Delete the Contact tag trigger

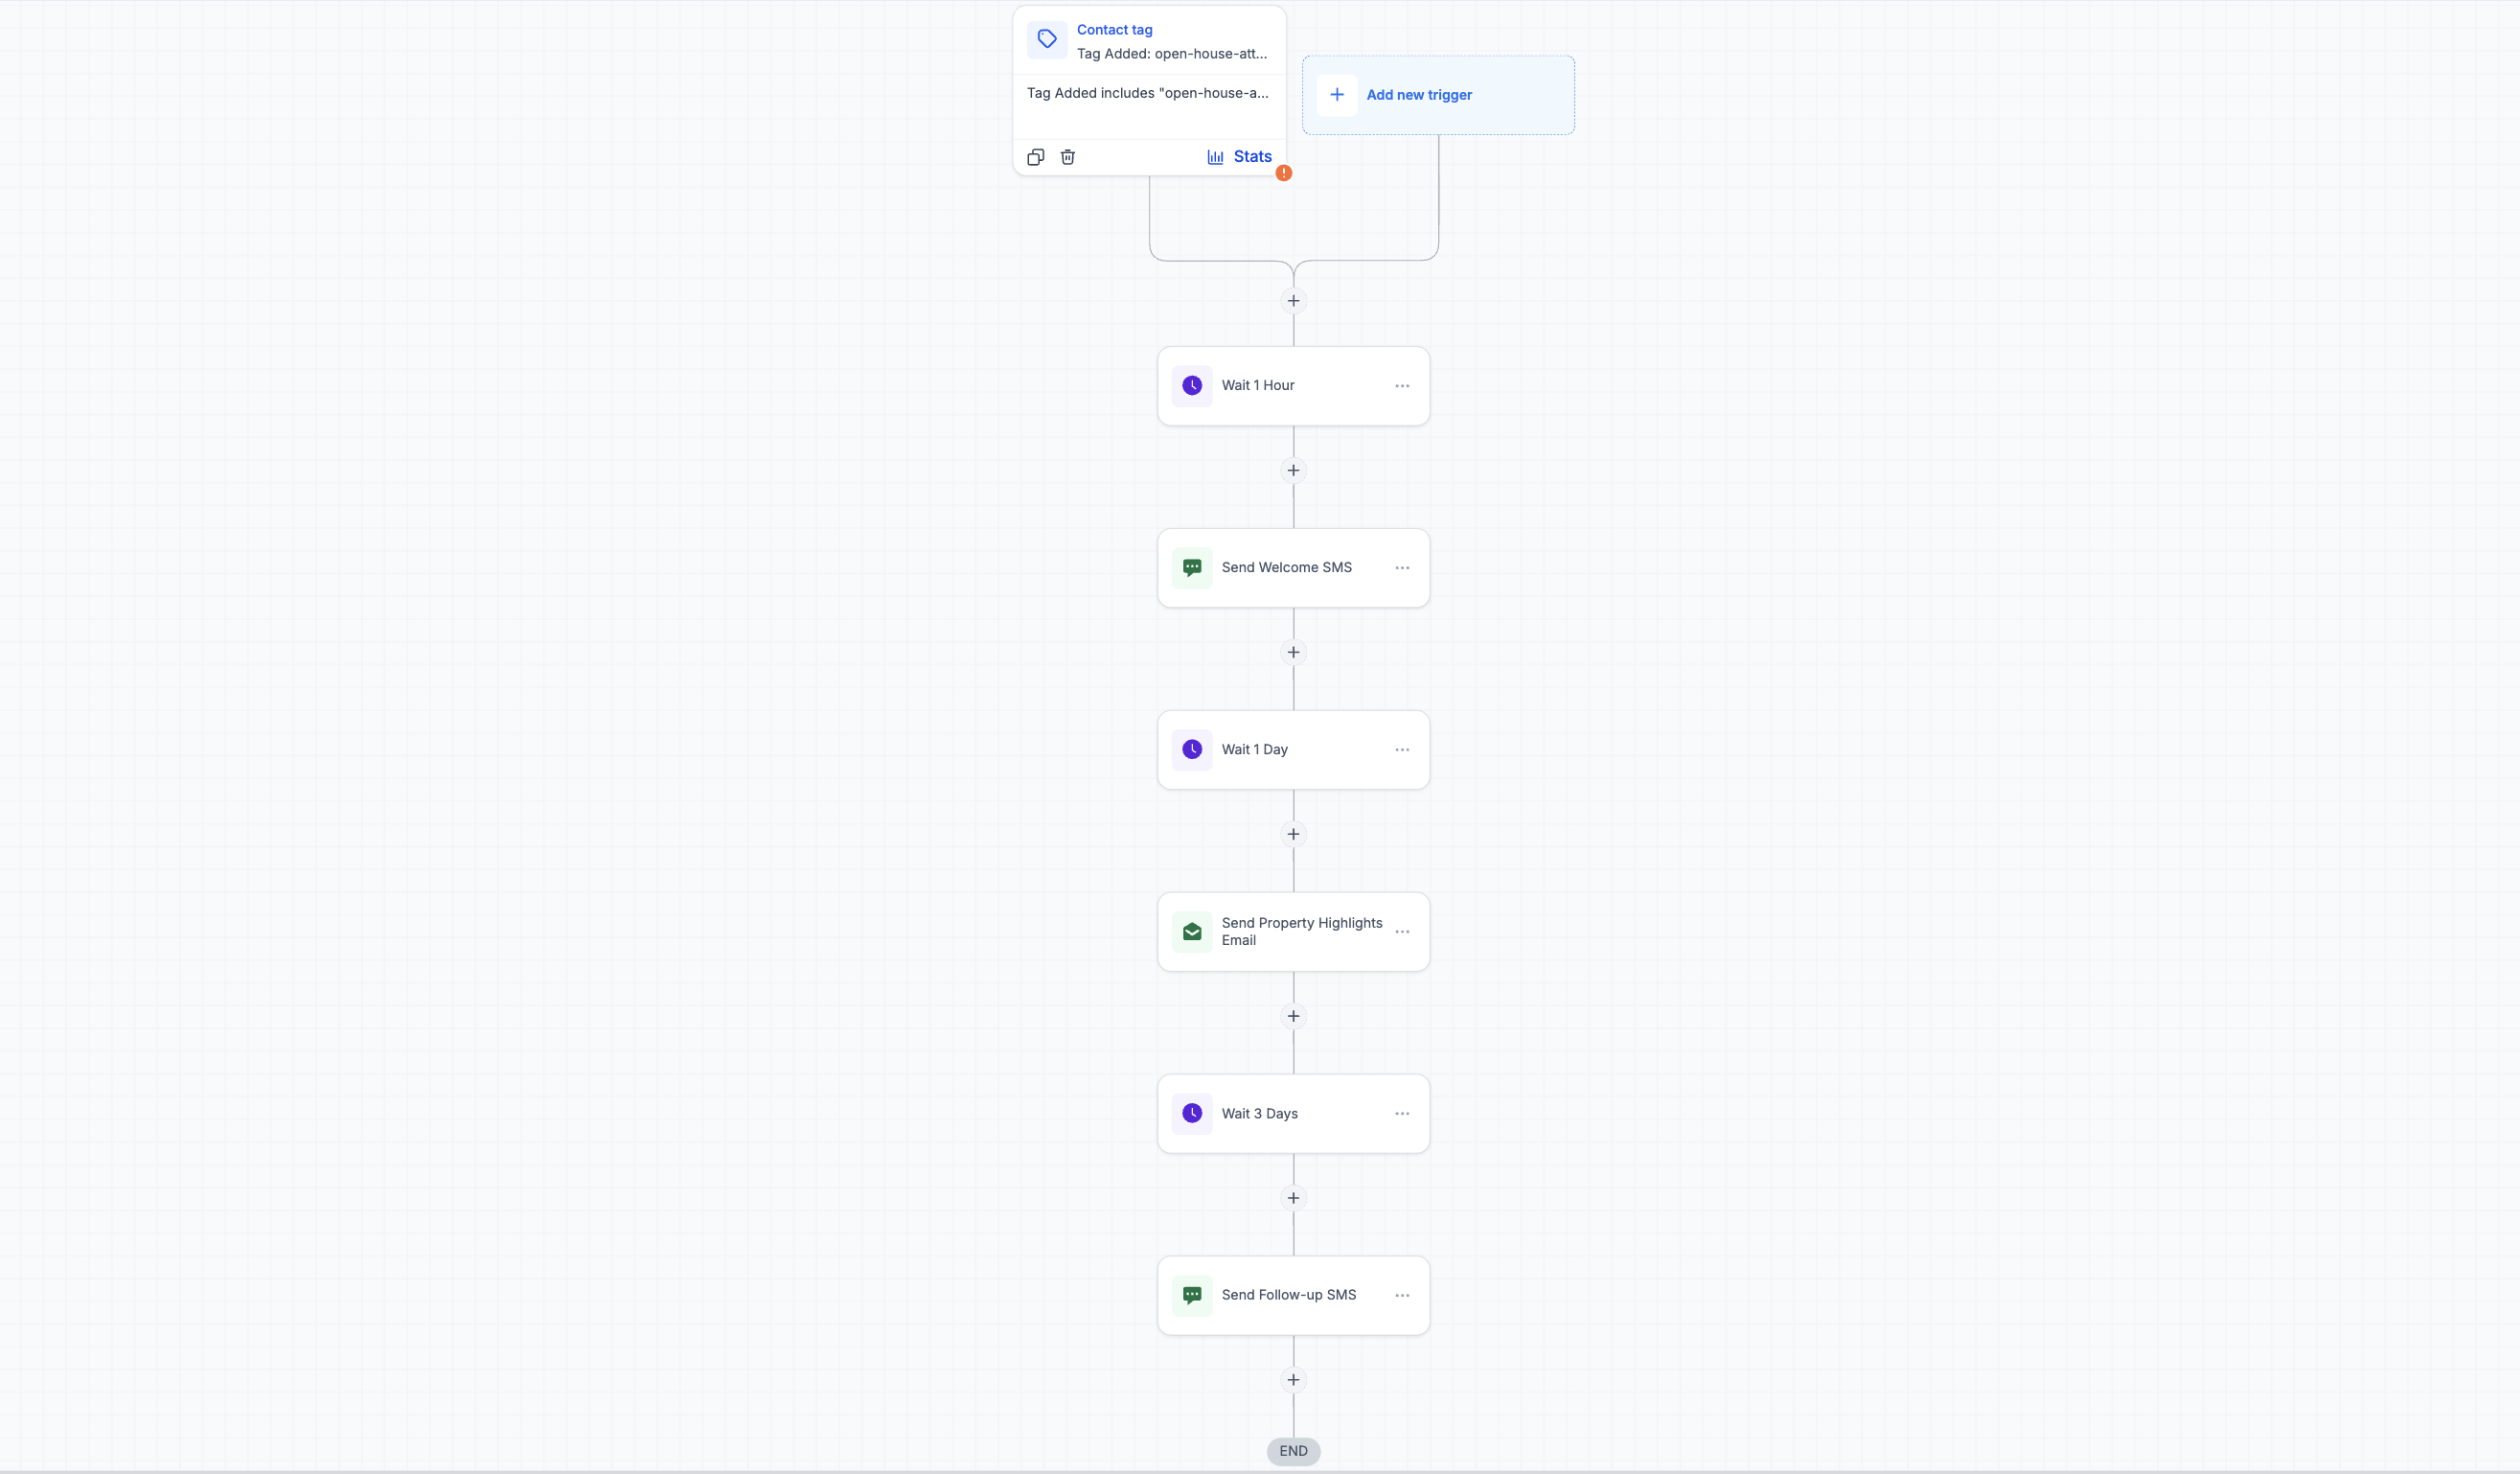(x=1067, y=157)
